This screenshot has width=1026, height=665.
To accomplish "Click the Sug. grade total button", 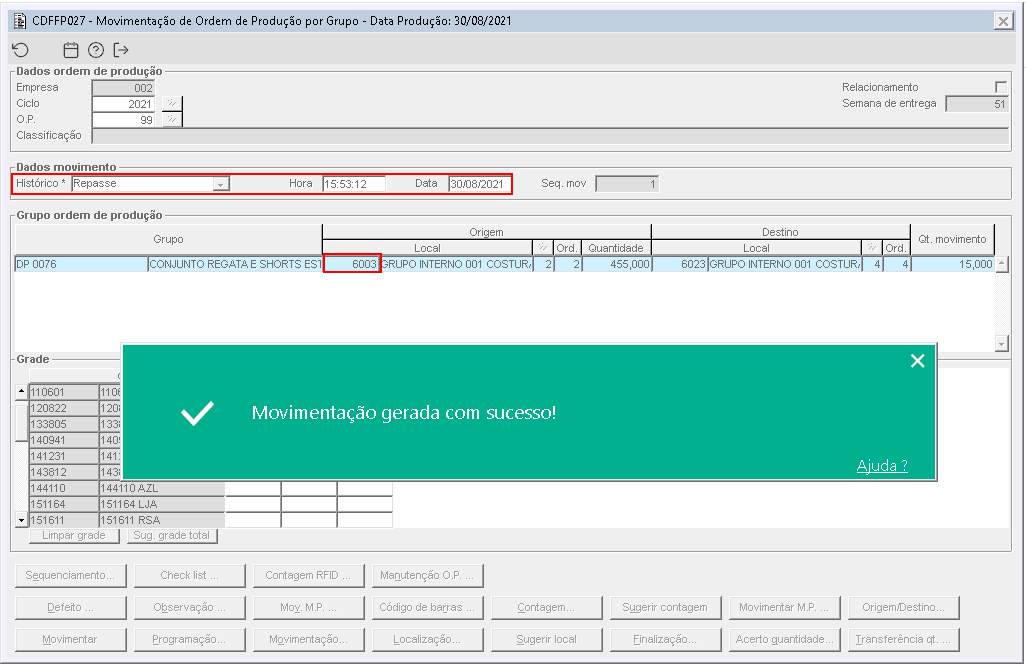I will (x=172, y=535).
